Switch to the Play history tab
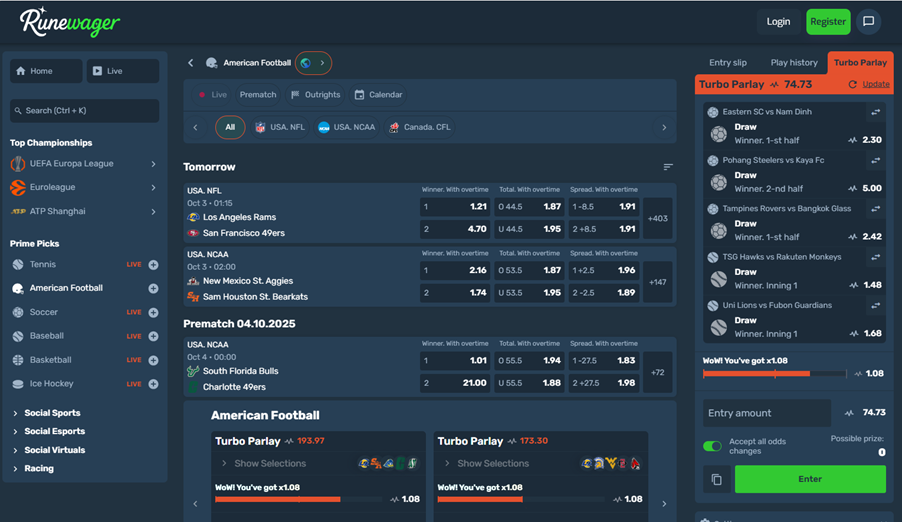Image resolution: width=902 pixels, height=522 pixels. (x=794, y=63)
